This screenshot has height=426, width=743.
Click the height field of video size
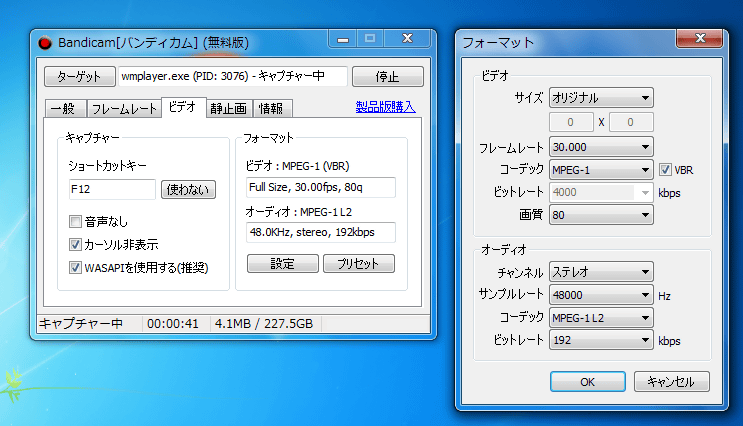tap(631, 122)
